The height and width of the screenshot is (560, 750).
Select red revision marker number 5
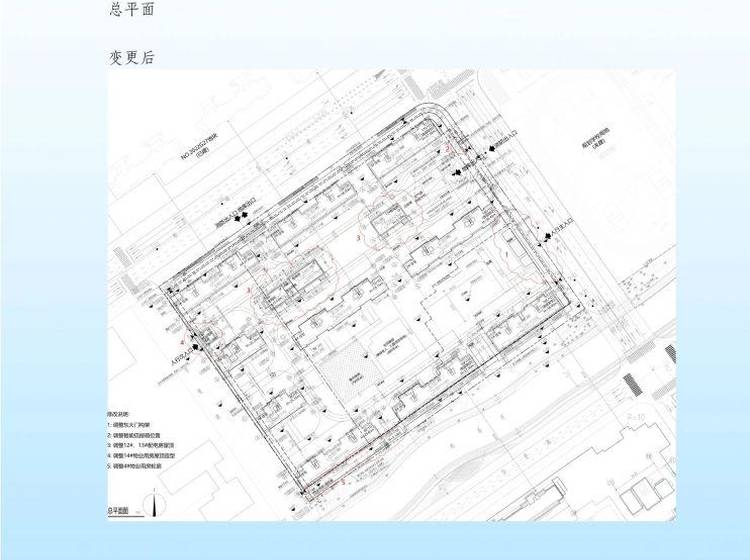(x=342, y=482)
